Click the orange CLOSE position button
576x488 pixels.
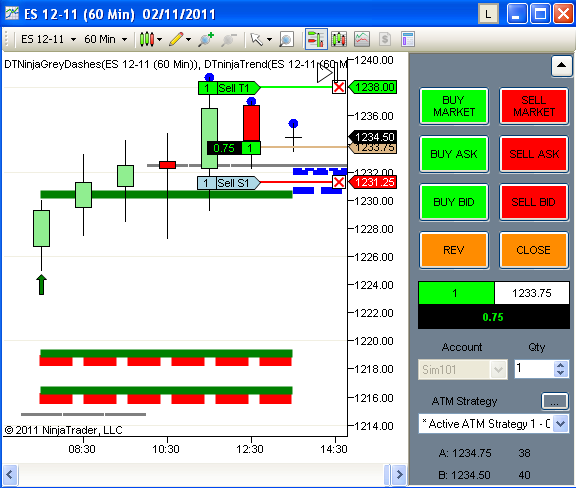(x=534, y=250)
